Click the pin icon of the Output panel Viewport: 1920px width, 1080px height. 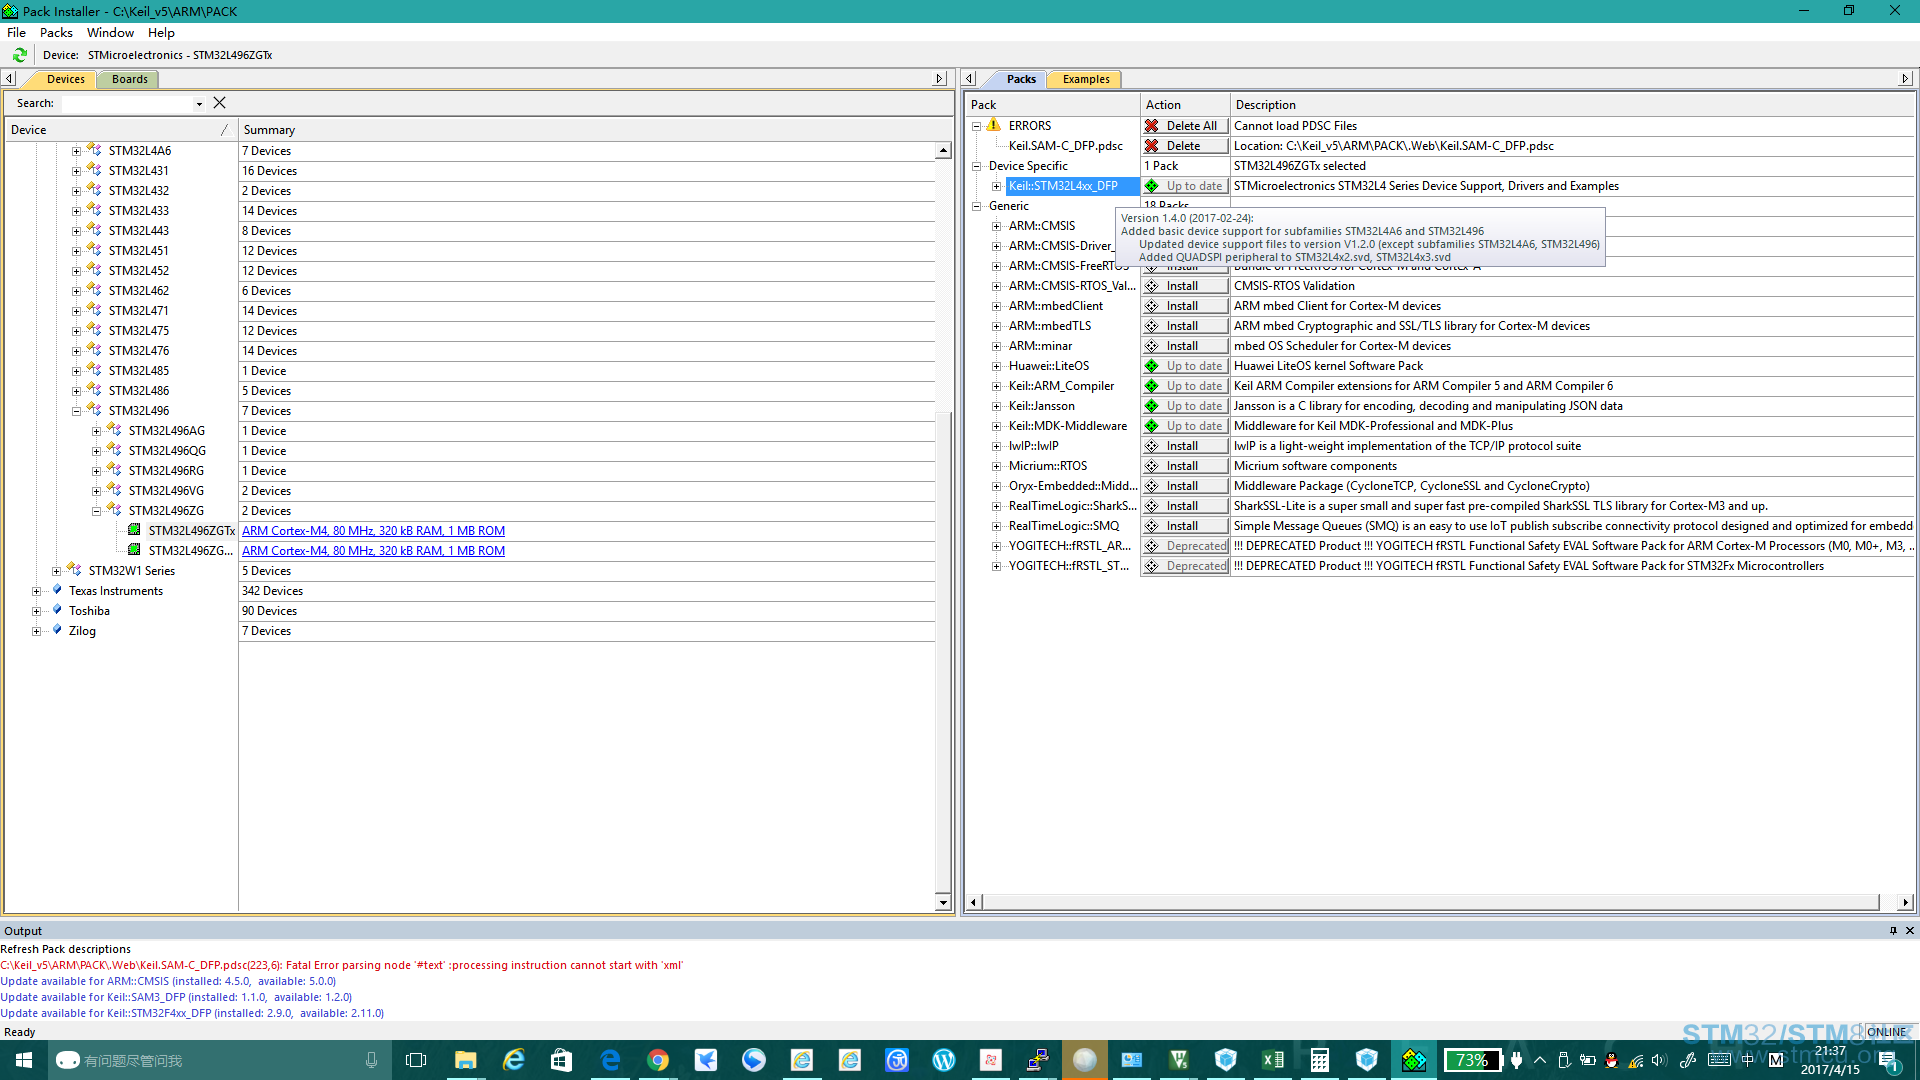[x=1893, y=930]
